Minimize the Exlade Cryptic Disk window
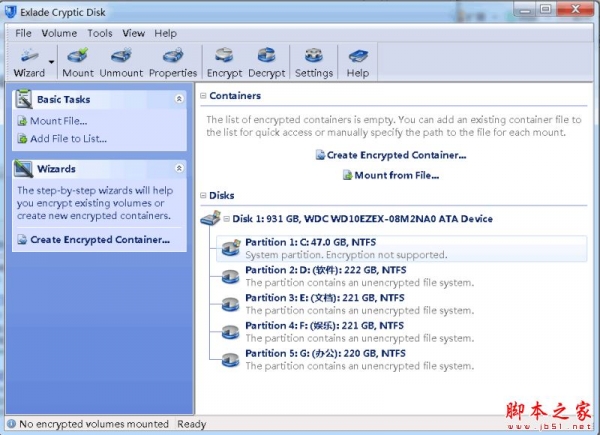600x435 pixels. tap(525, 10)
